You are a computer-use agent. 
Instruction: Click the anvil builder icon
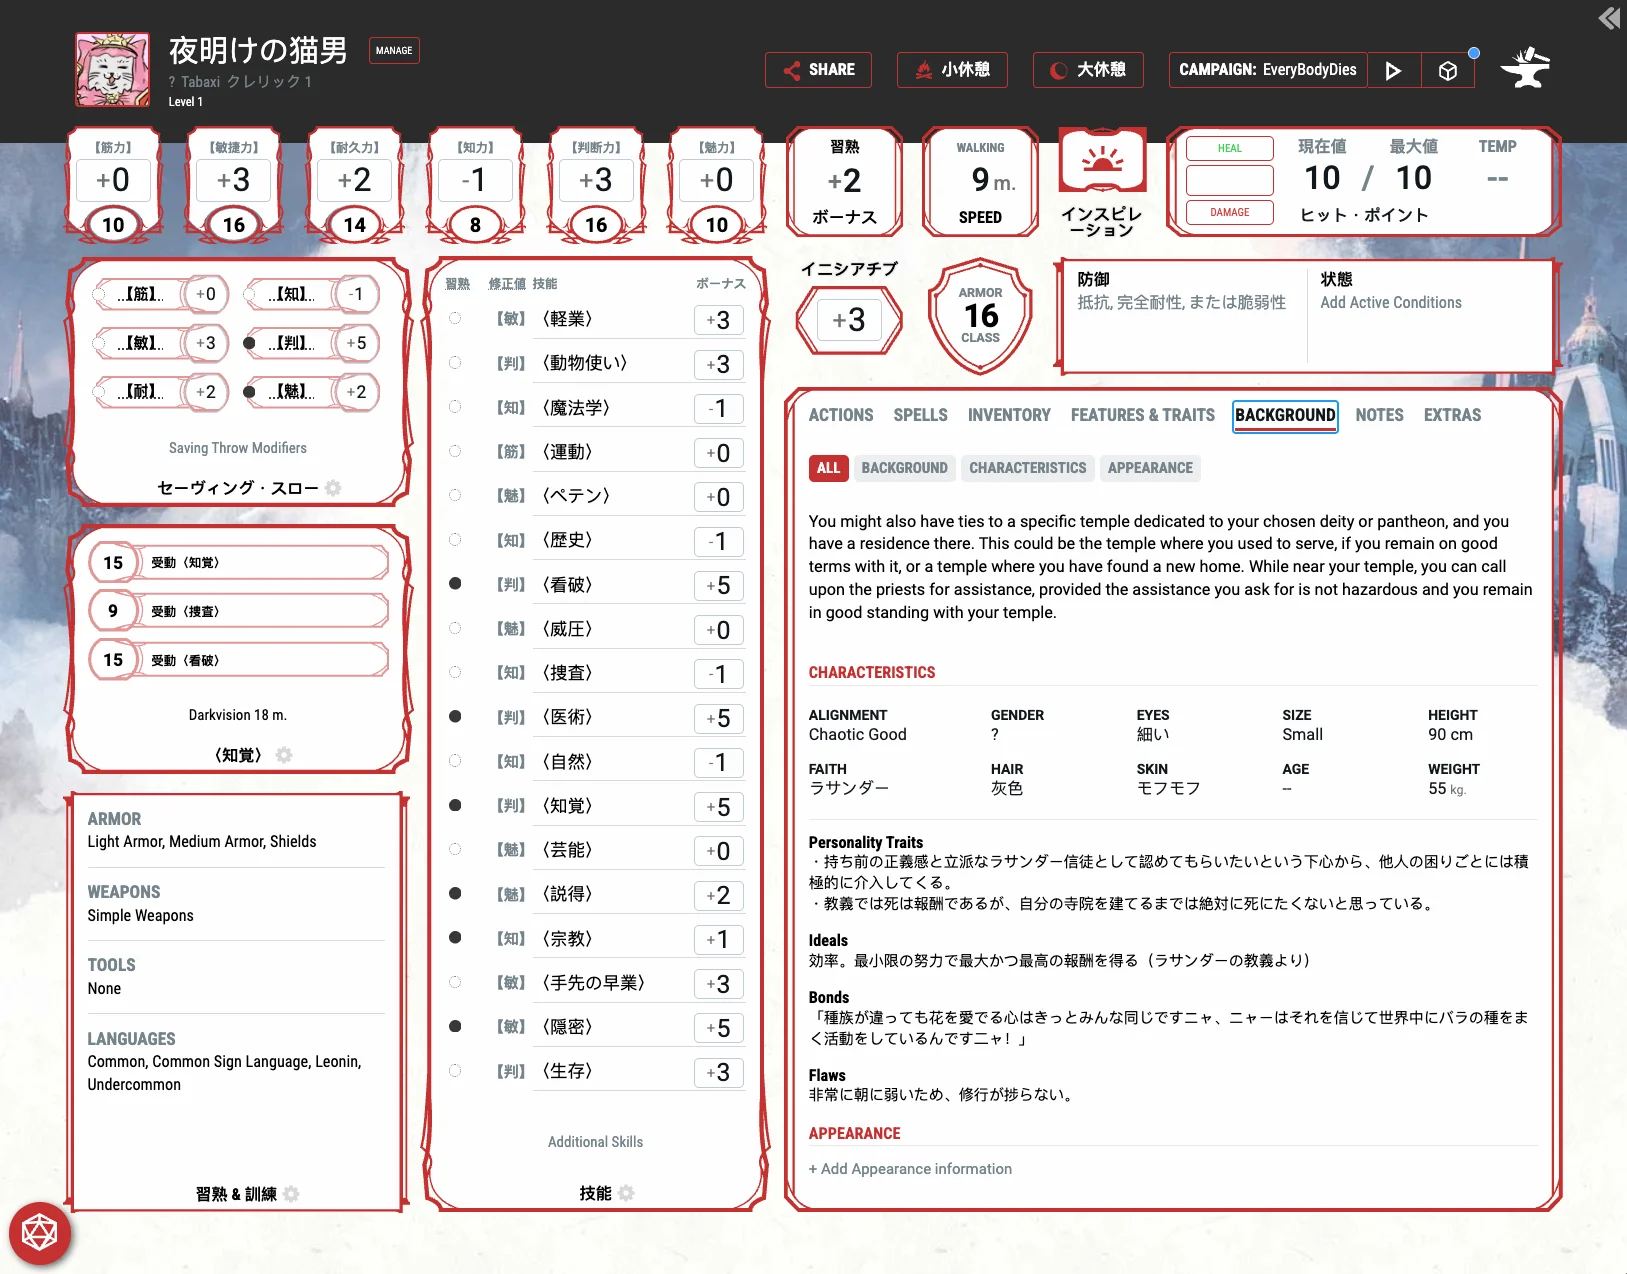1525,69
